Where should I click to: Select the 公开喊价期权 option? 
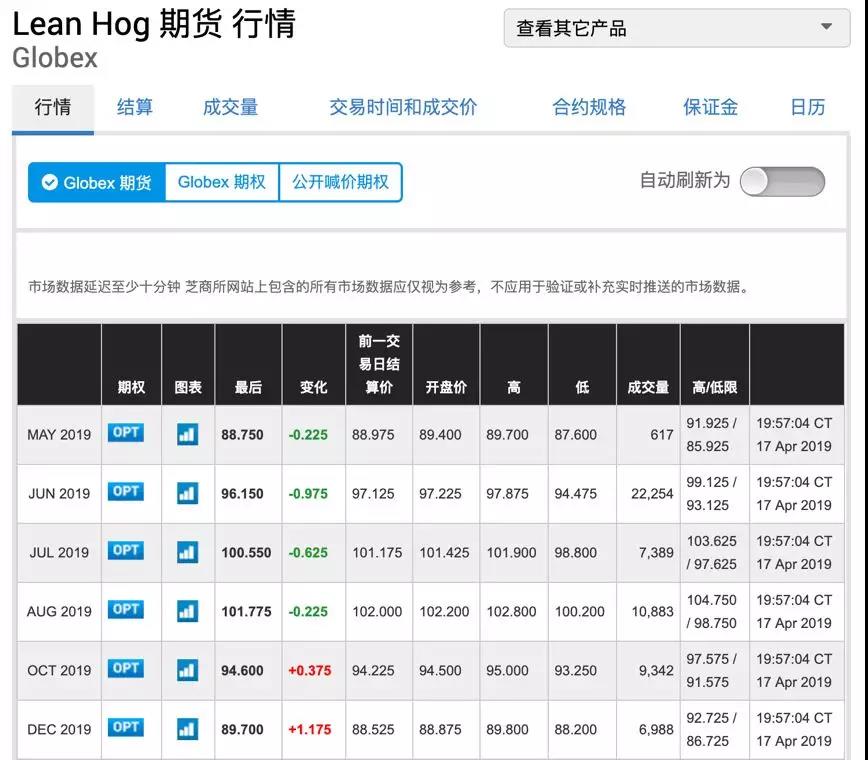pyautogui.click(x=340, y=182)
